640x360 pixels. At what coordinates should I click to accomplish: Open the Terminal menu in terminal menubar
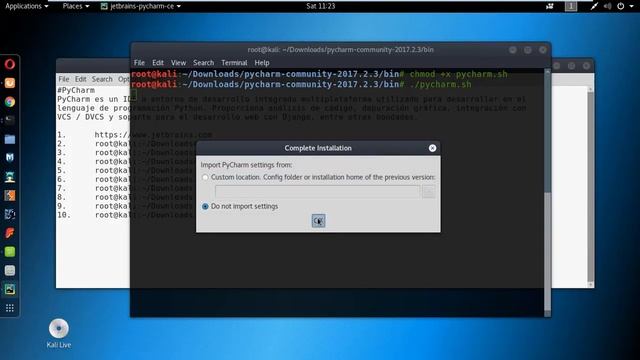[234, 63]
